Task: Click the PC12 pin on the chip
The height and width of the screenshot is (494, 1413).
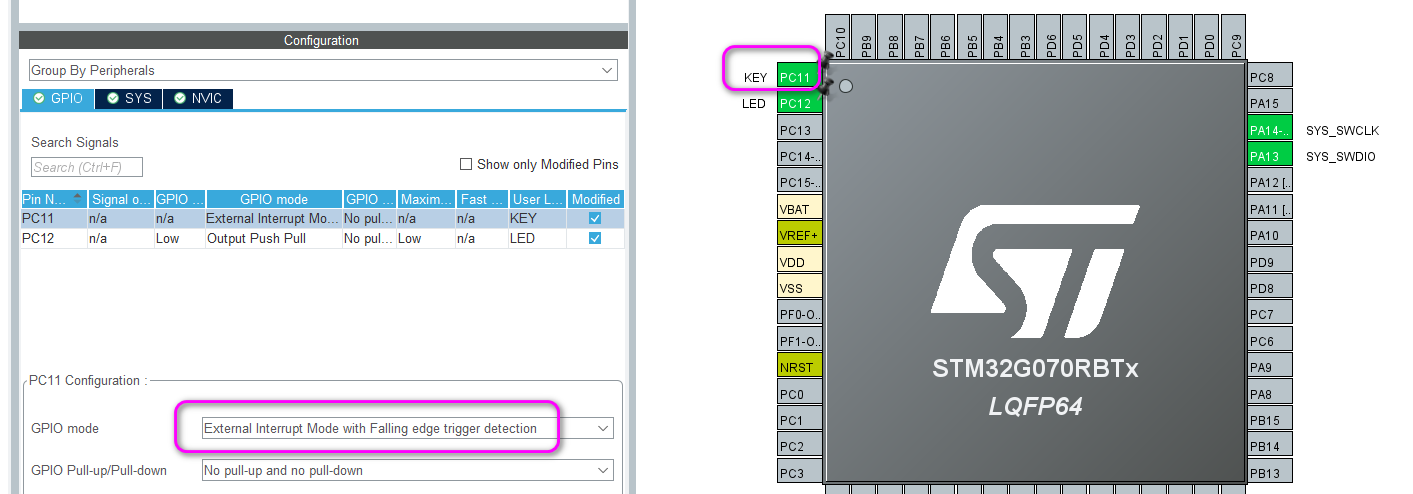Action: coord(799,103)
